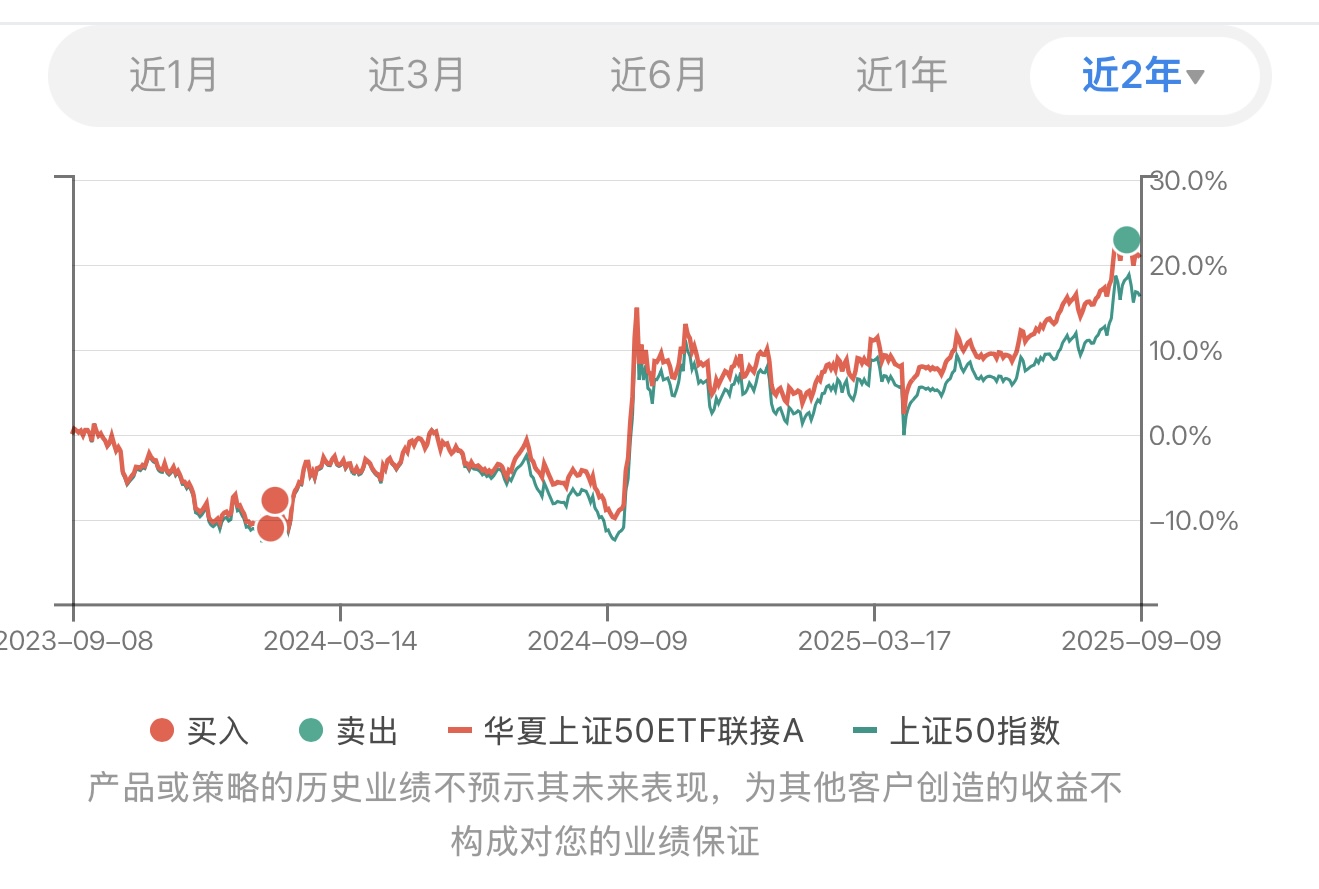
Task: Expand the dropdown arrow beside 近2年
Action: pyautogui.click(x=1195, y=77)
